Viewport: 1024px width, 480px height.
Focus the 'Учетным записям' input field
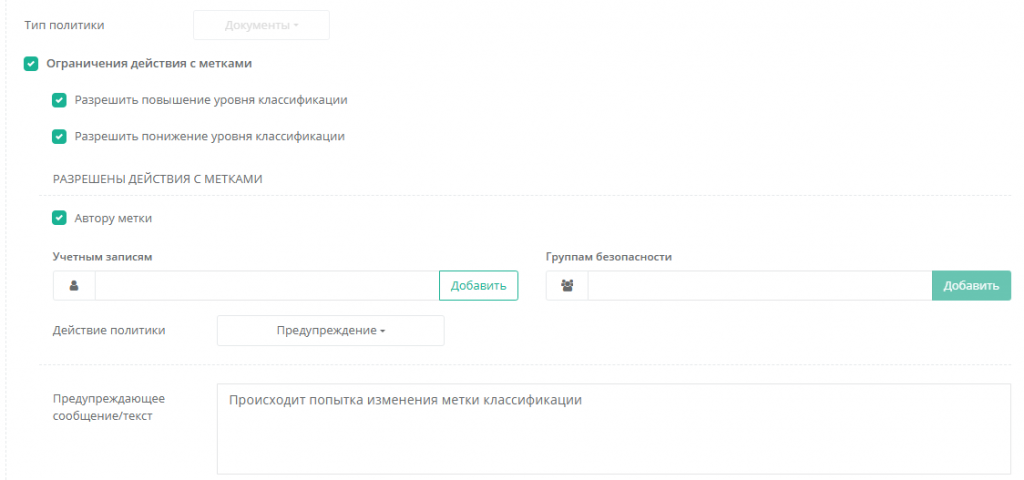(266, 286)
